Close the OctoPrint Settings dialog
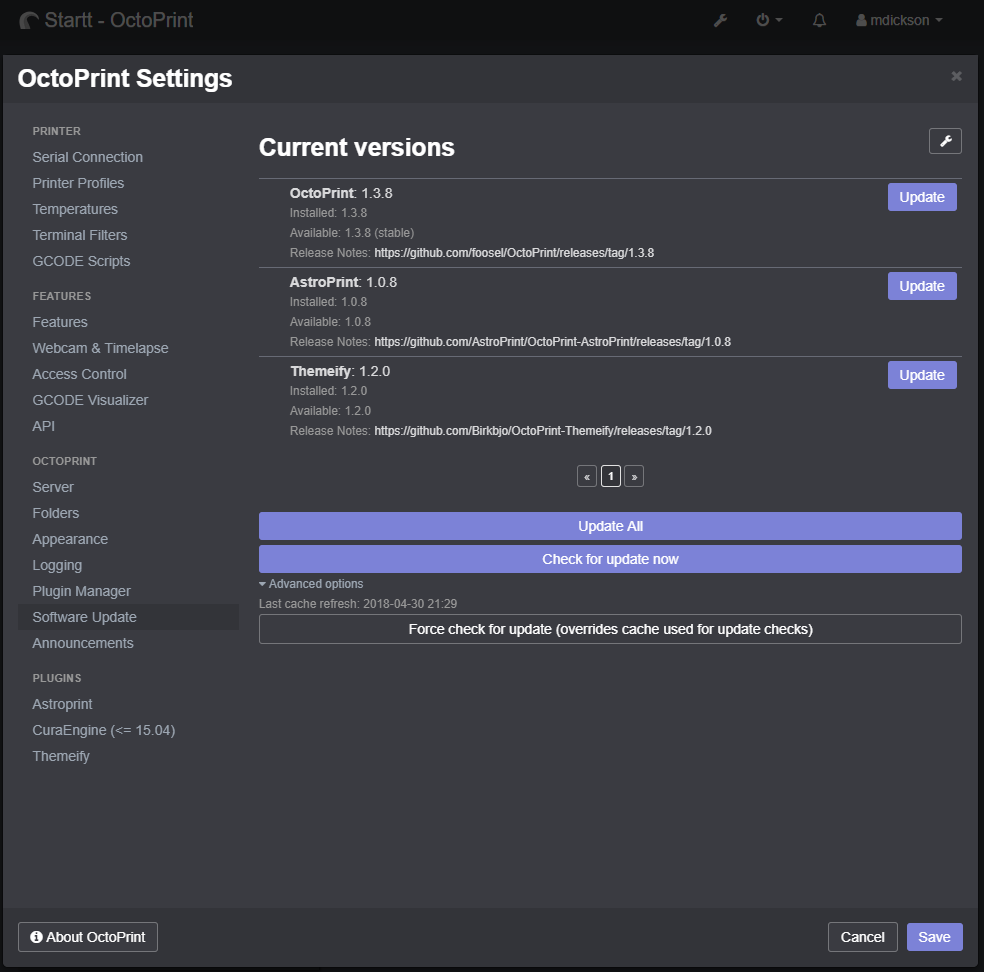Viewport: 984px width, 972px height. 956,76
